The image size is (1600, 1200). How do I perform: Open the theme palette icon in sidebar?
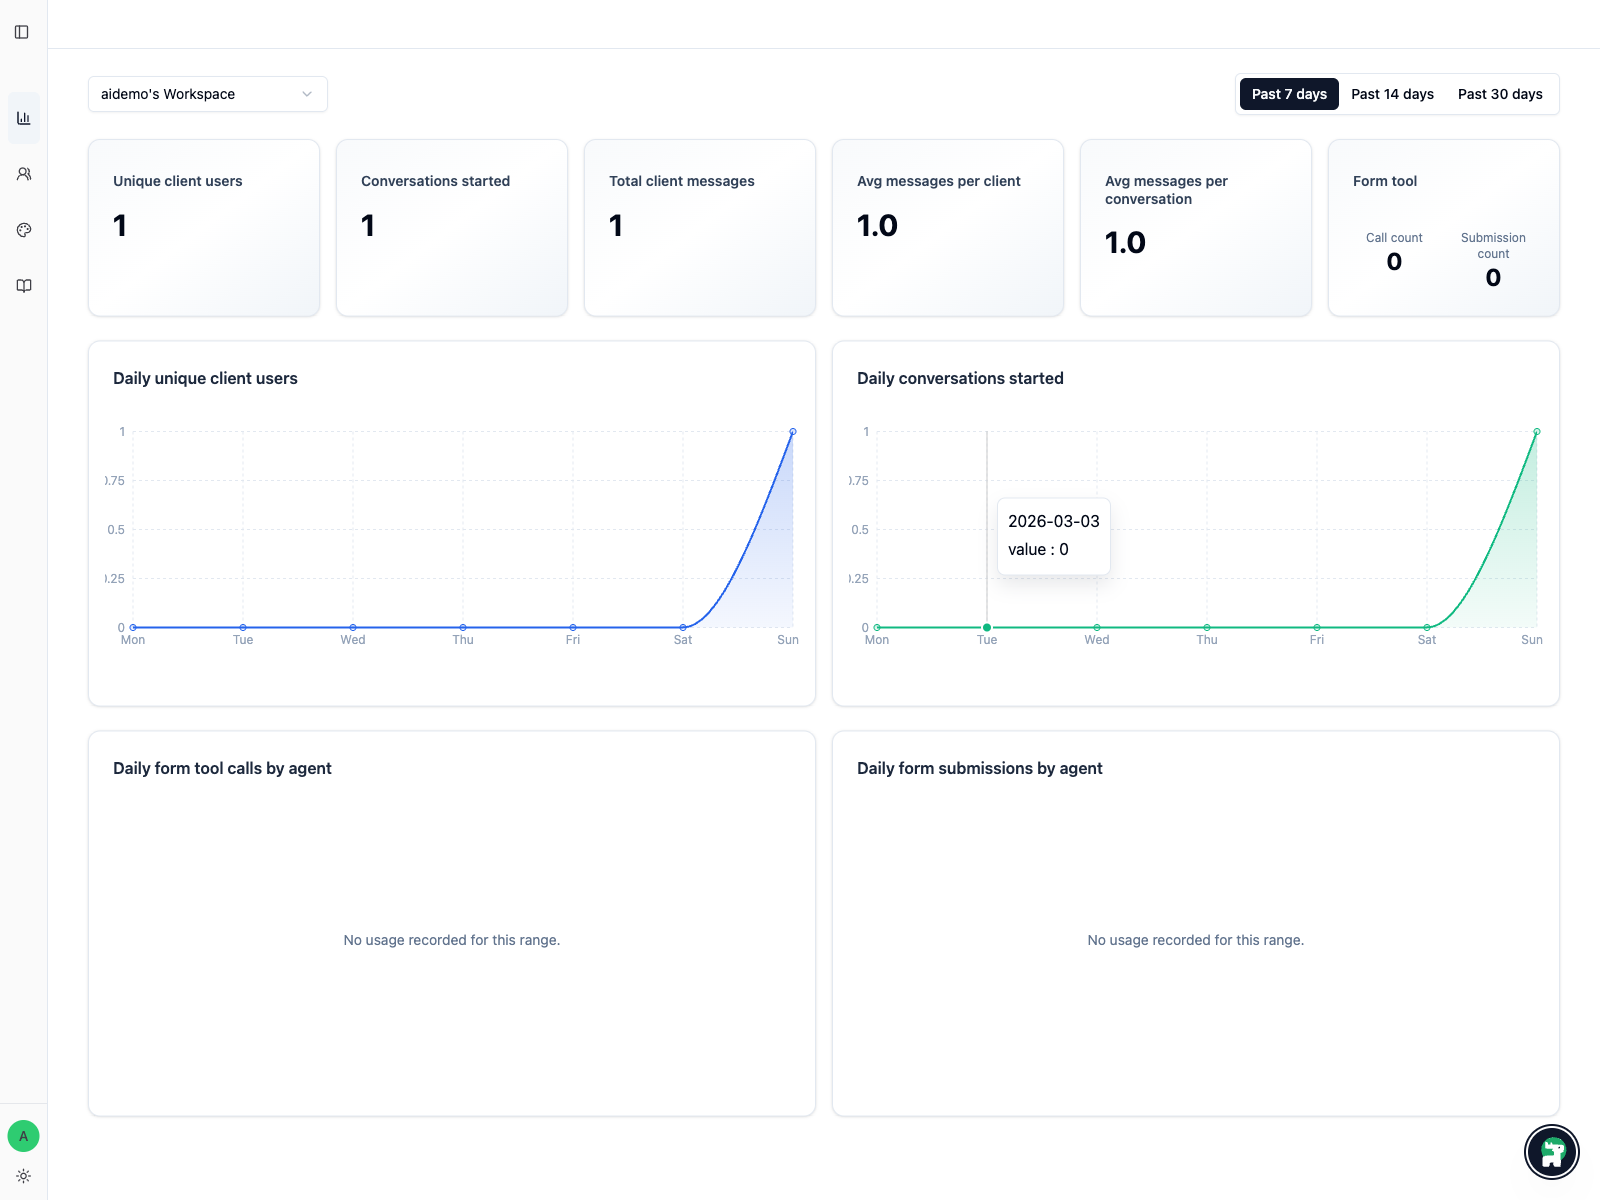pos(23,229)
